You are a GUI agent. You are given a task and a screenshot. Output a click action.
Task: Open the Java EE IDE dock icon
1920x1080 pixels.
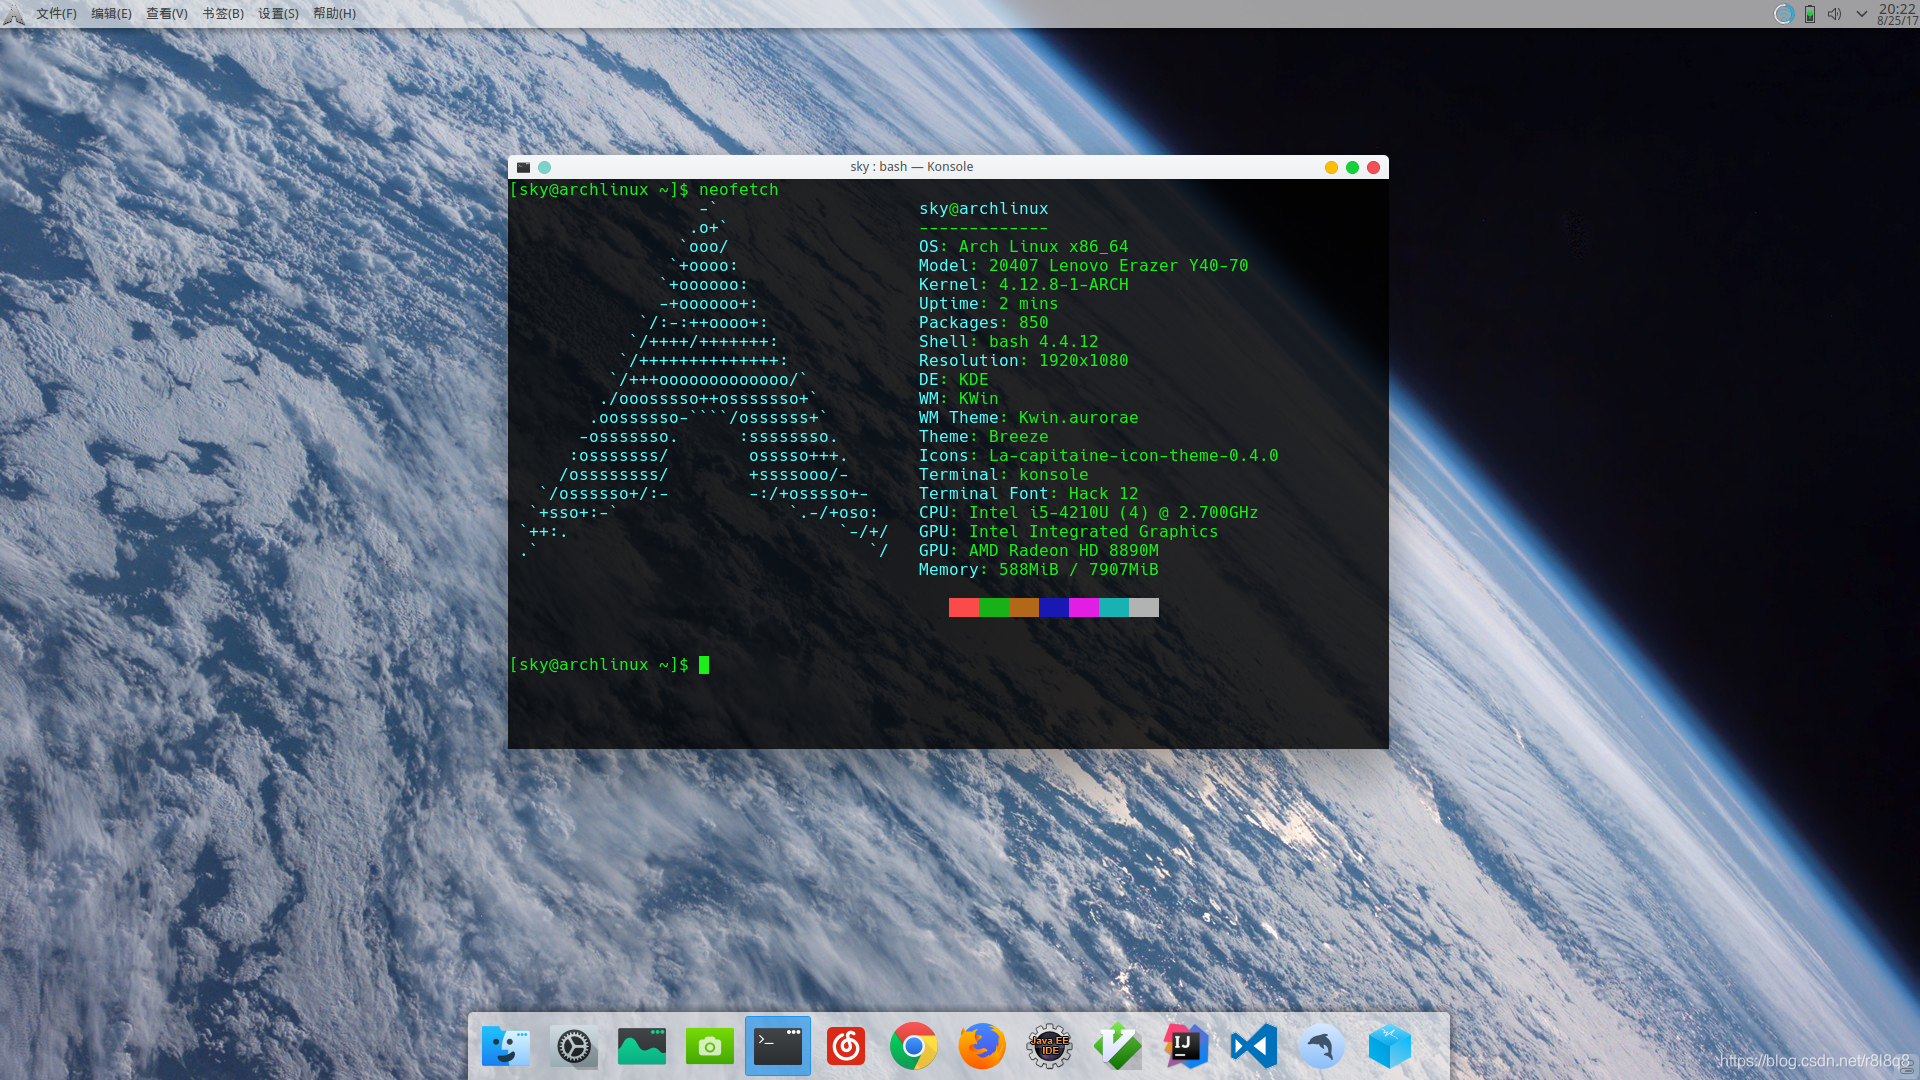pyautogui.click(x=1050, y=1046)
